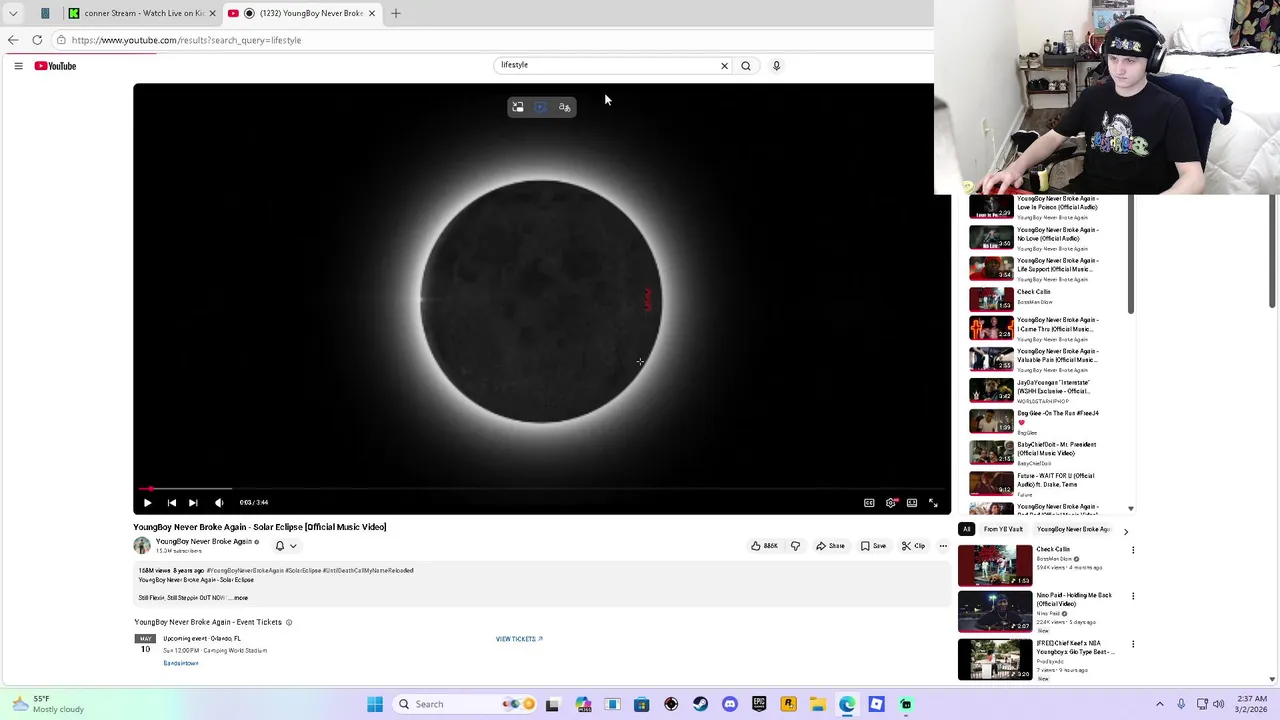This screenshot has width=1280, height=720.
Task: Open VIEW TICKETS link
Action: [519, 639]
